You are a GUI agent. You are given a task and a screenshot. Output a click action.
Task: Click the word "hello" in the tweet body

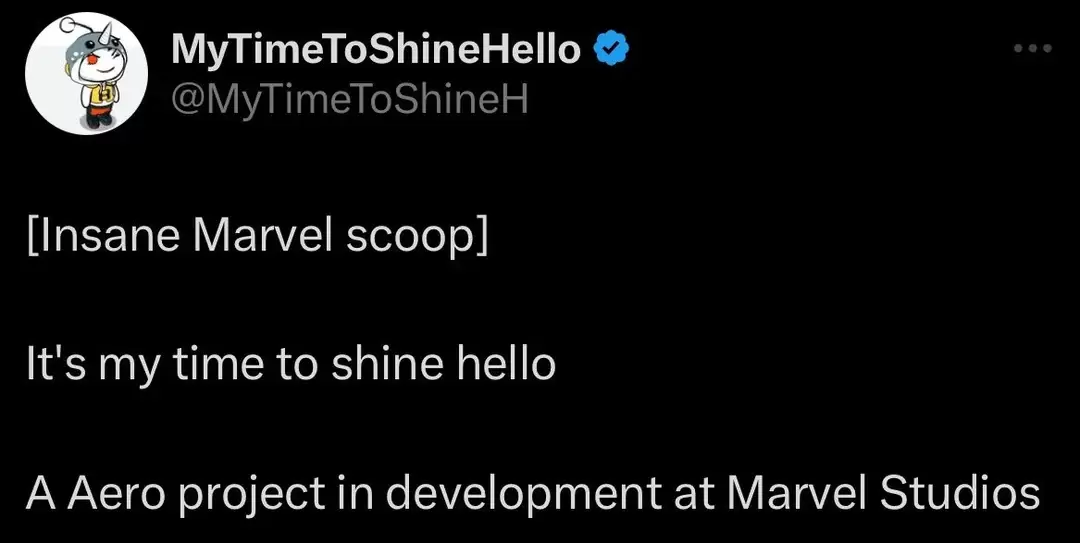coord(505,365)
